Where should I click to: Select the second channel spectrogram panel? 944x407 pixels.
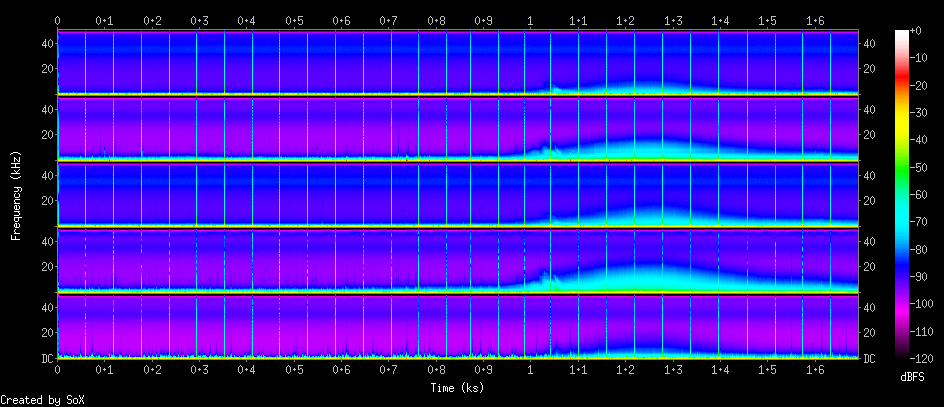(x=457, y=128)
